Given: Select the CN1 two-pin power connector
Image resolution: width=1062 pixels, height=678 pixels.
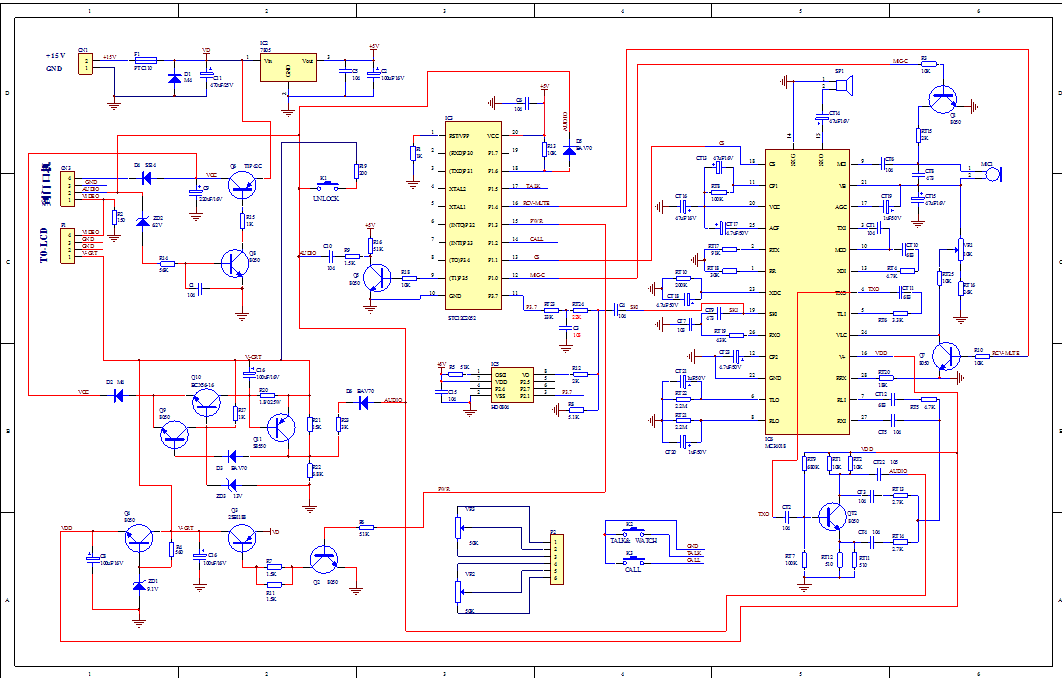Looking at the screenshot, I should point(85,64).
